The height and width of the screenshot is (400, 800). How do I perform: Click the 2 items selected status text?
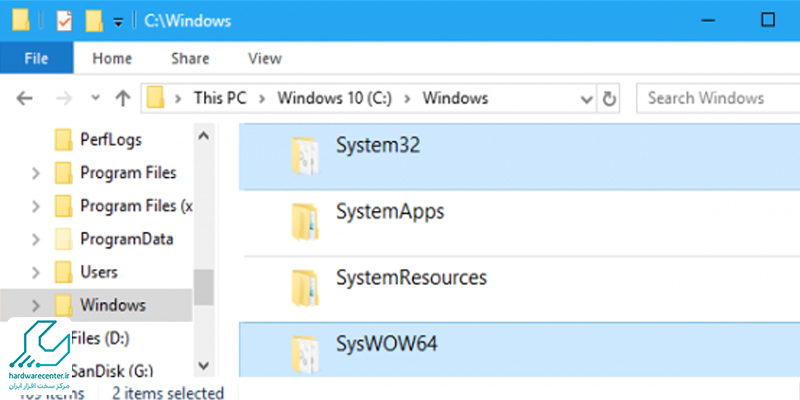pyautogui.click(x=168, y=393)
